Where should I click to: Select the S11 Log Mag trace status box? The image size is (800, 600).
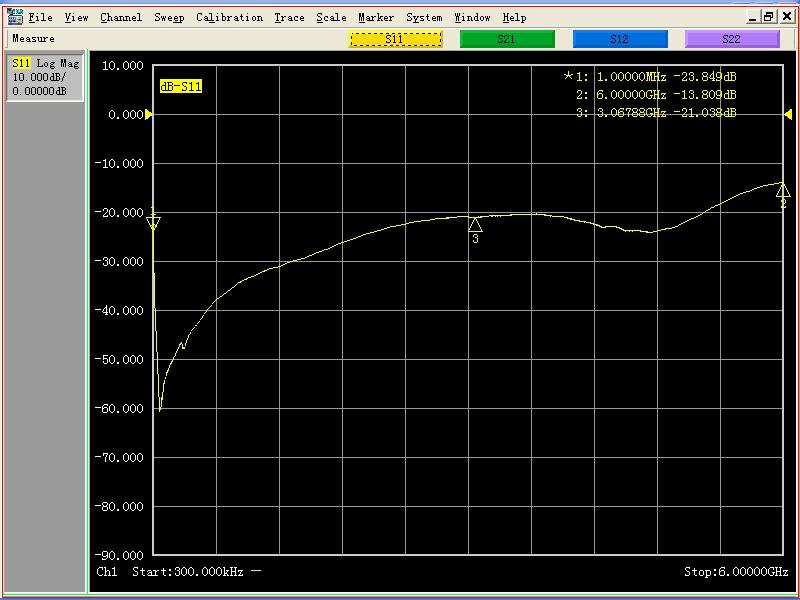[x=45, y=77]
